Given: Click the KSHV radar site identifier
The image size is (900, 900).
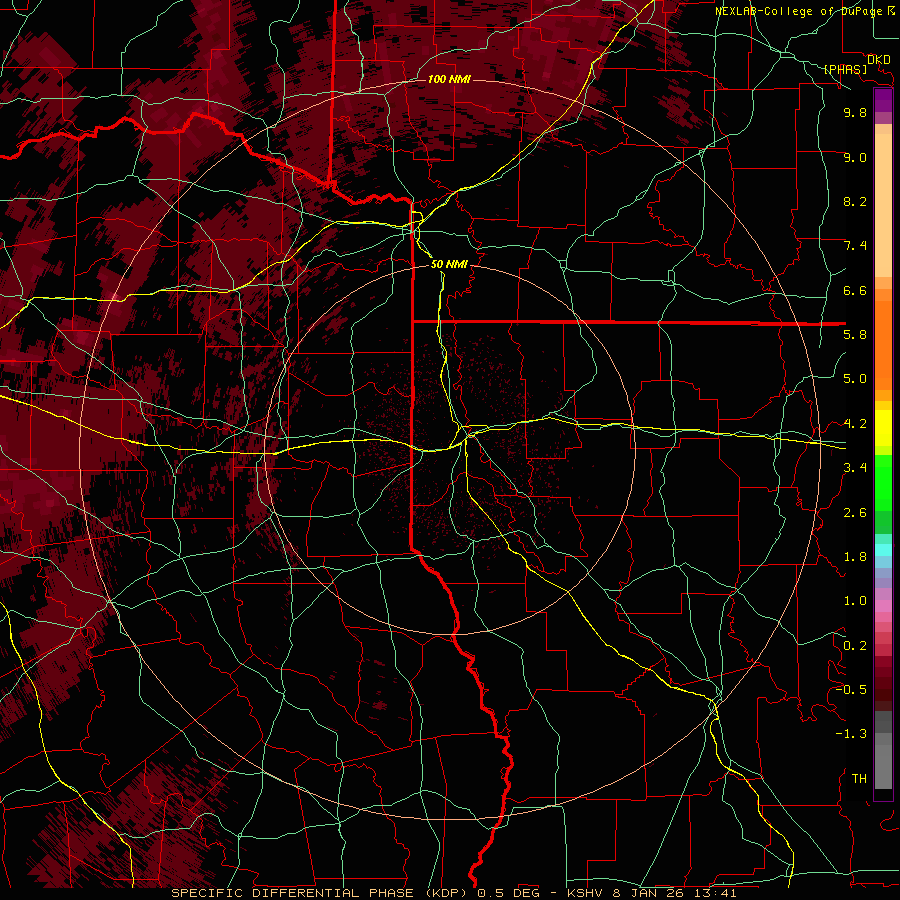Looking at the screenshot, I should [x=586, y=893].
